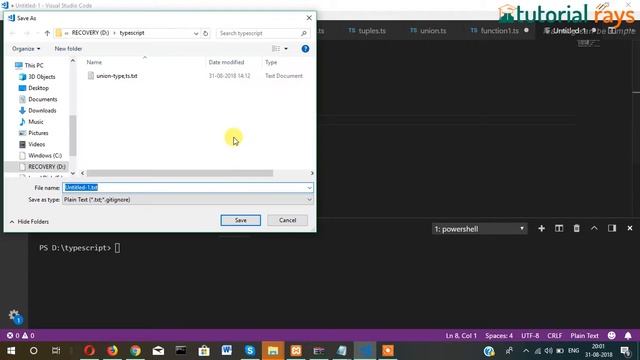Select Documents in the folder tree
640x360 pixels.
click(38, 99)
